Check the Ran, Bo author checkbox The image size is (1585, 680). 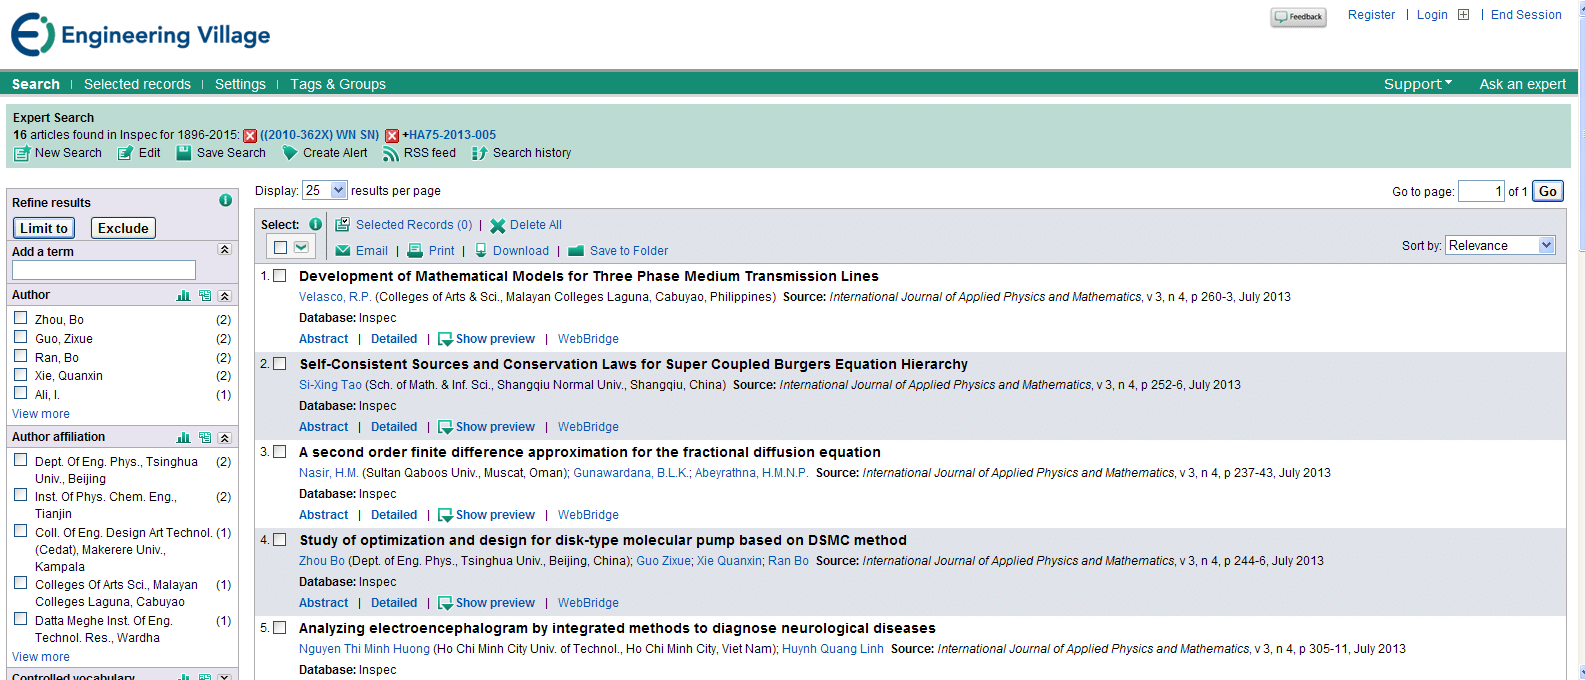(x=20, y=356)
